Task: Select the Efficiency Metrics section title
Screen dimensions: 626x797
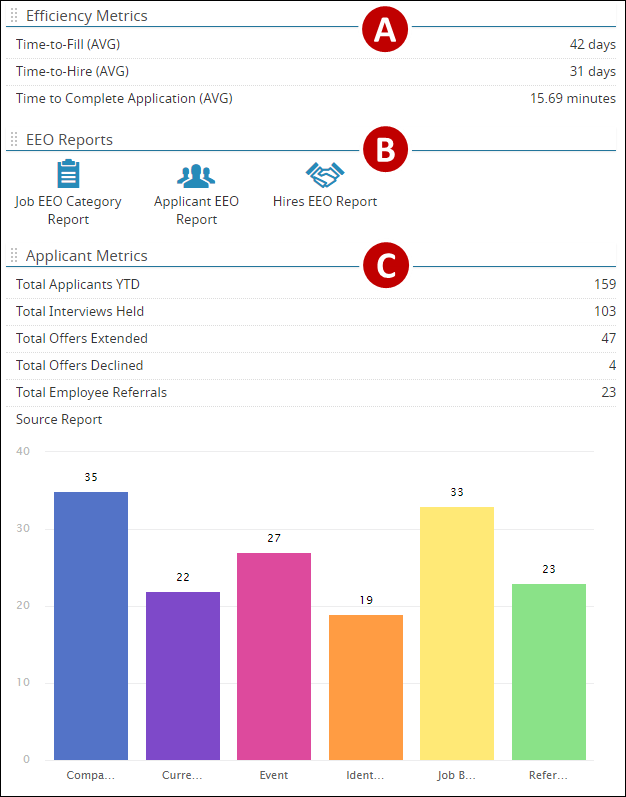Action: 87,16
